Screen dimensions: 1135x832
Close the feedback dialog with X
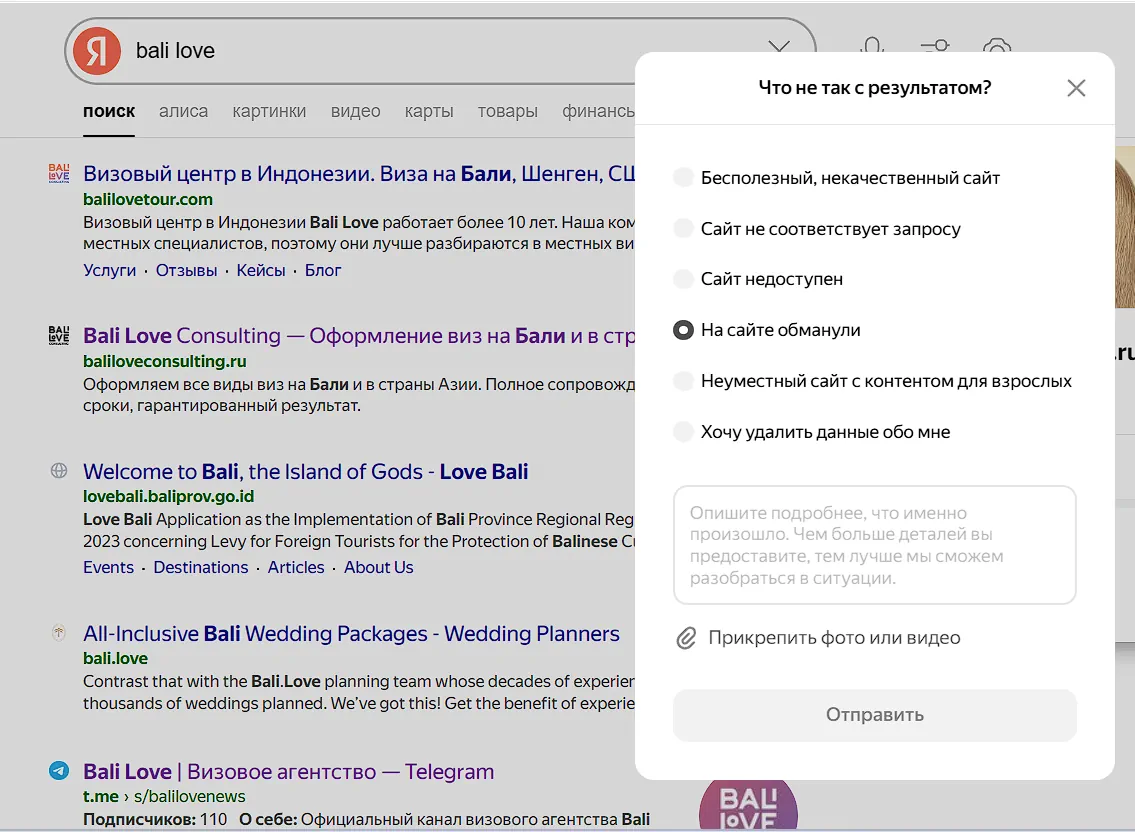point(1076,88)
